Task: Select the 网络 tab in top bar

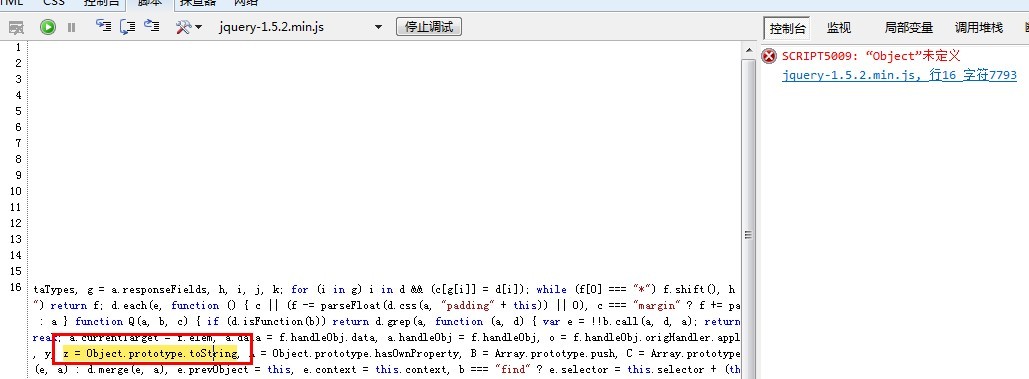Action: pyautogui.click(x=245, y=3)
